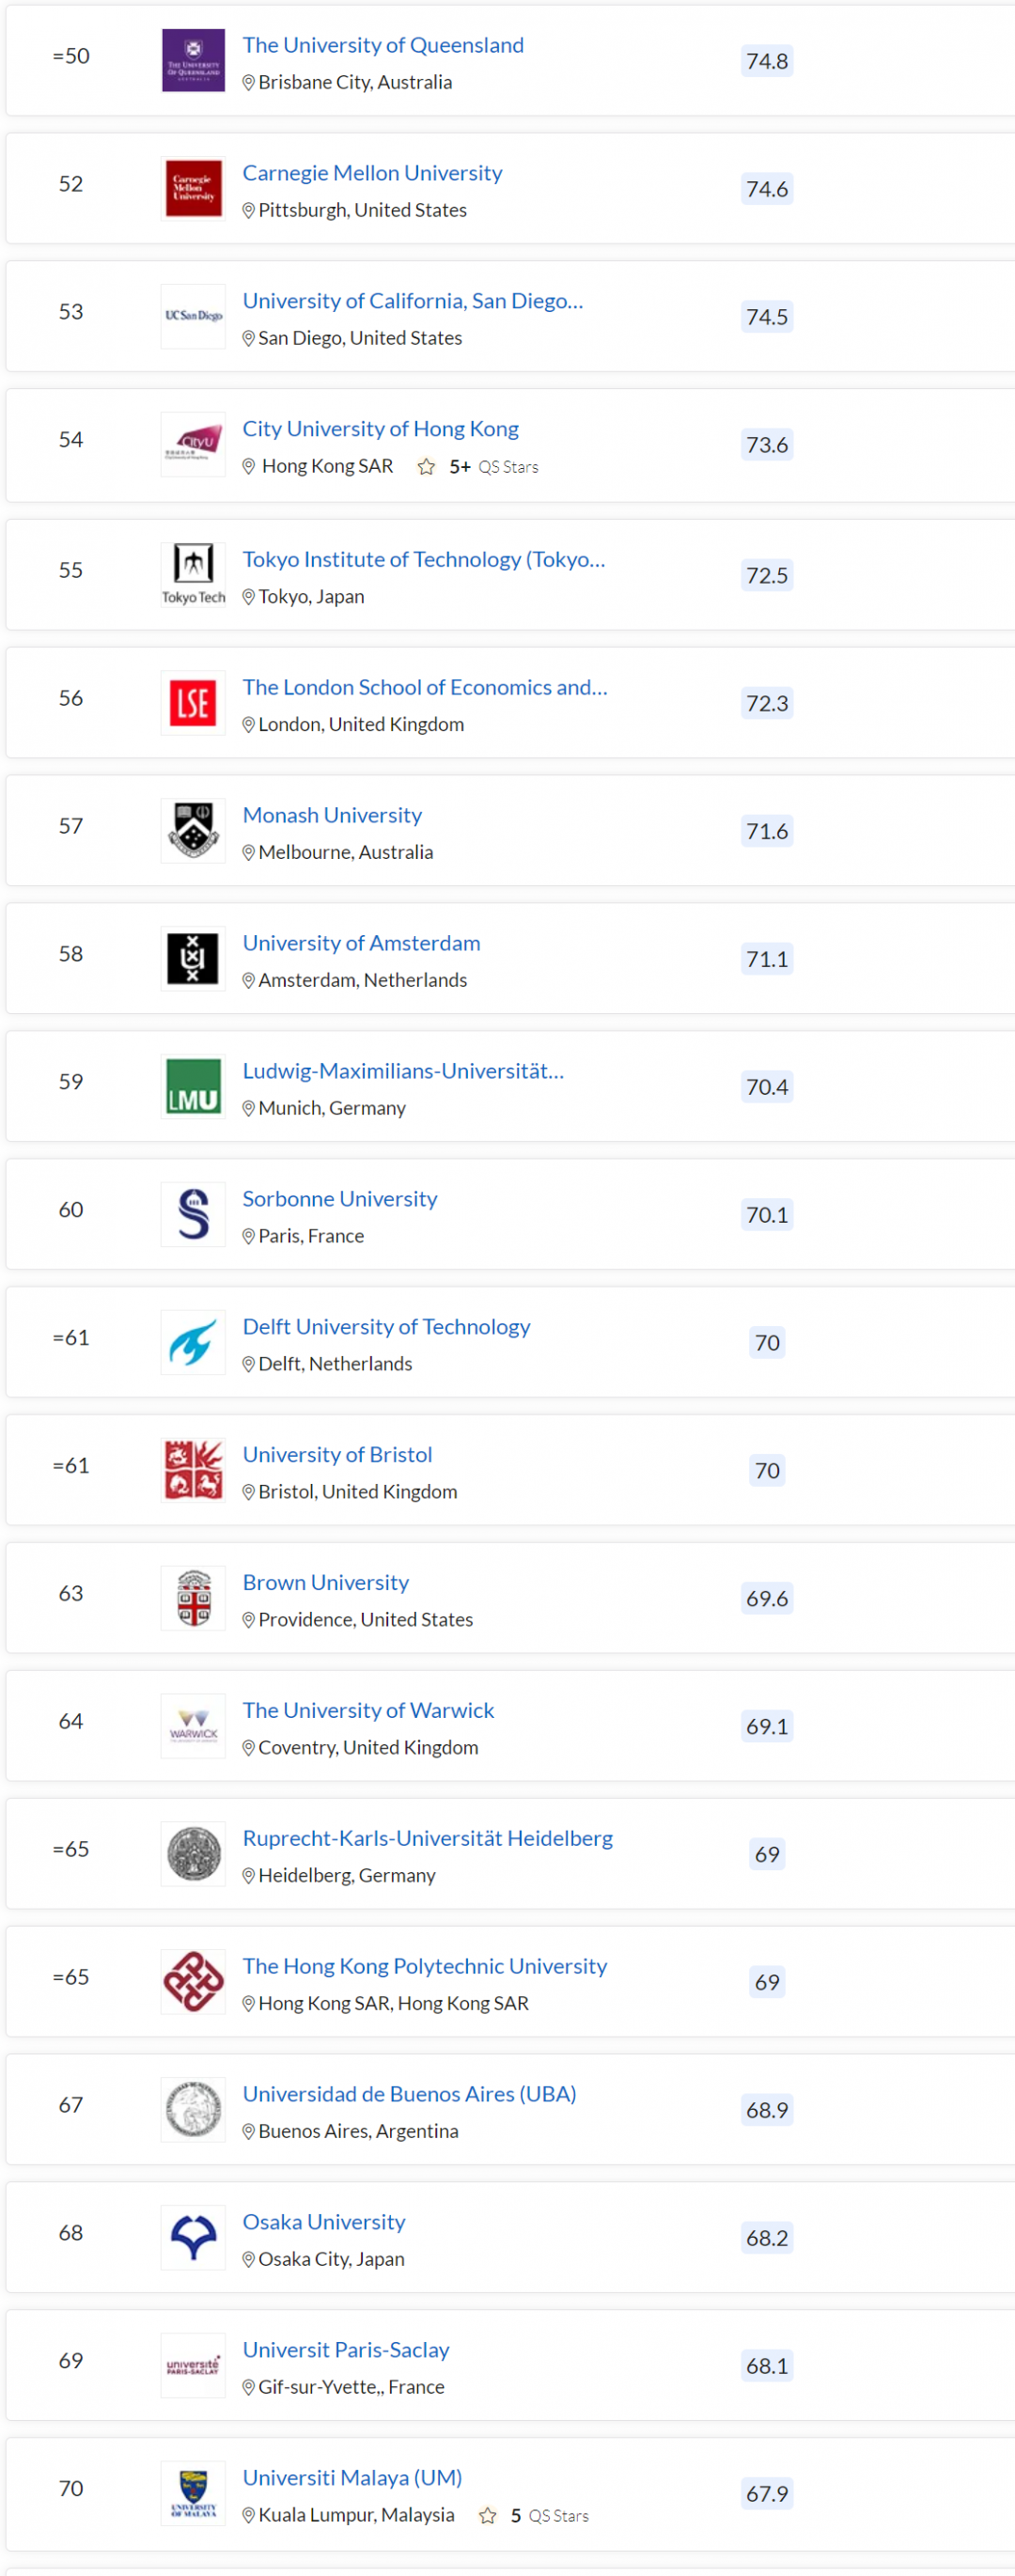
Task: Open the Brown University link
Action: pos(326,1582)
